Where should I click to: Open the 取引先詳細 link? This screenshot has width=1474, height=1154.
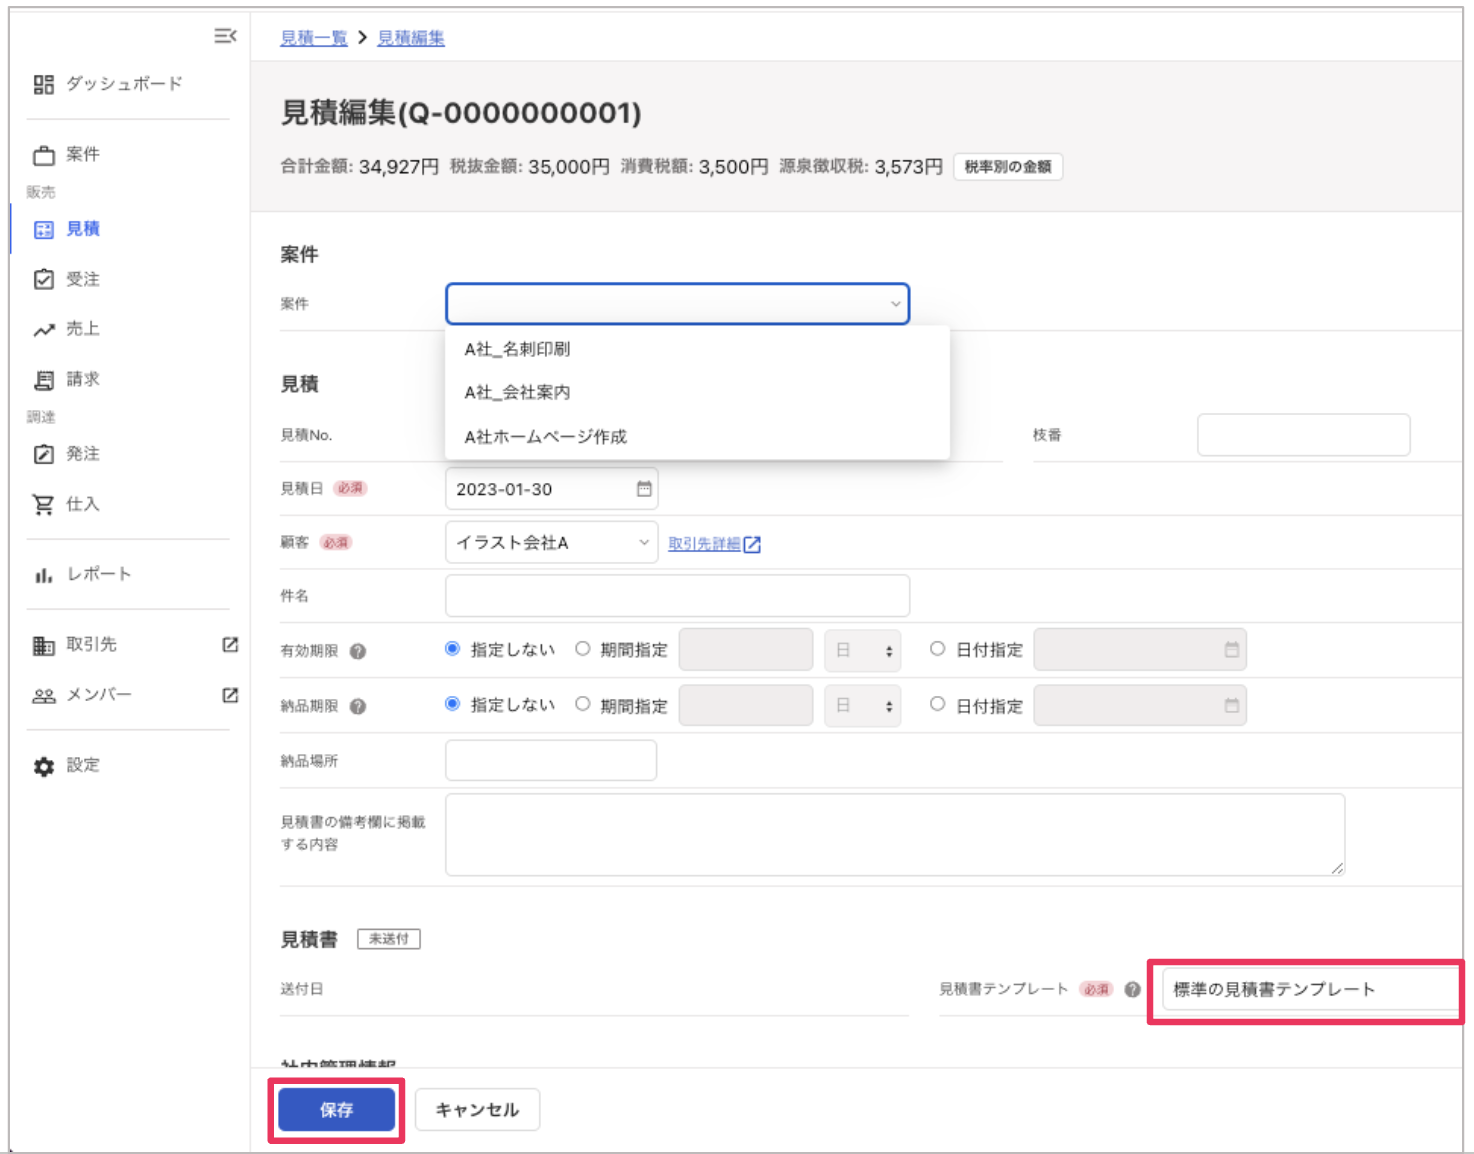(x=704, y=544)
